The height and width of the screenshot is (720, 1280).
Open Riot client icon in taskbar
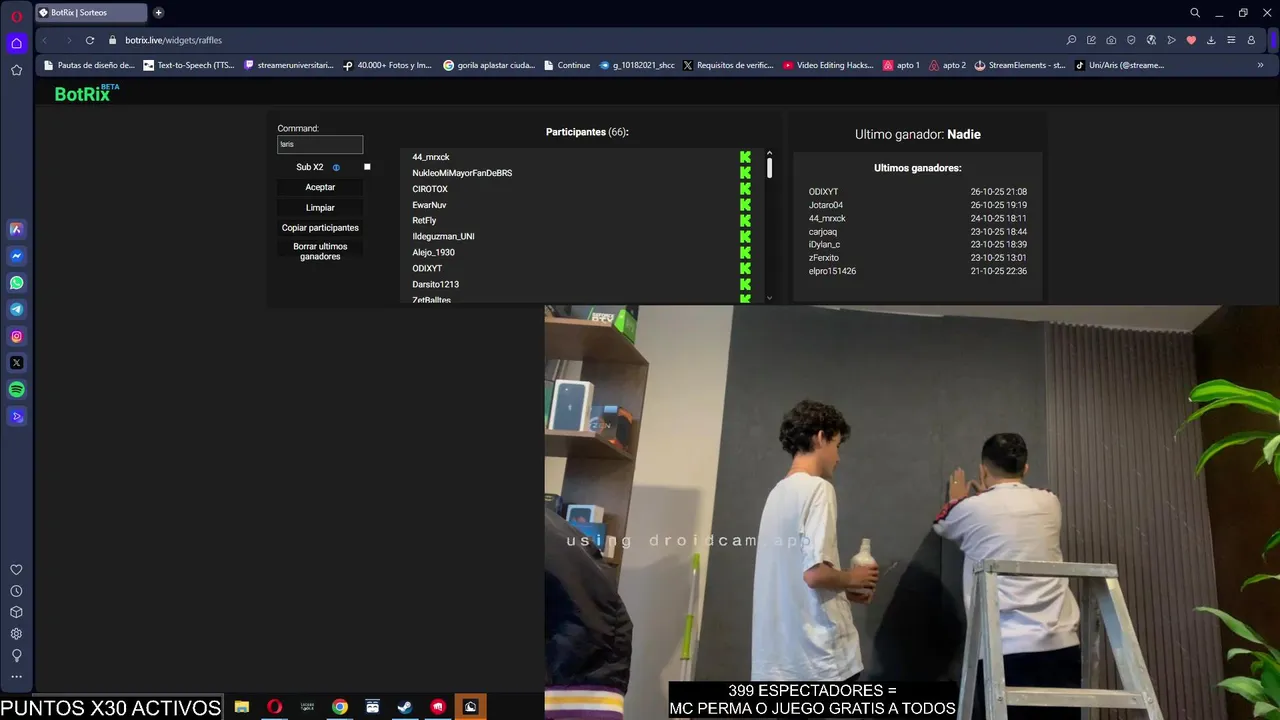(438, 707)
